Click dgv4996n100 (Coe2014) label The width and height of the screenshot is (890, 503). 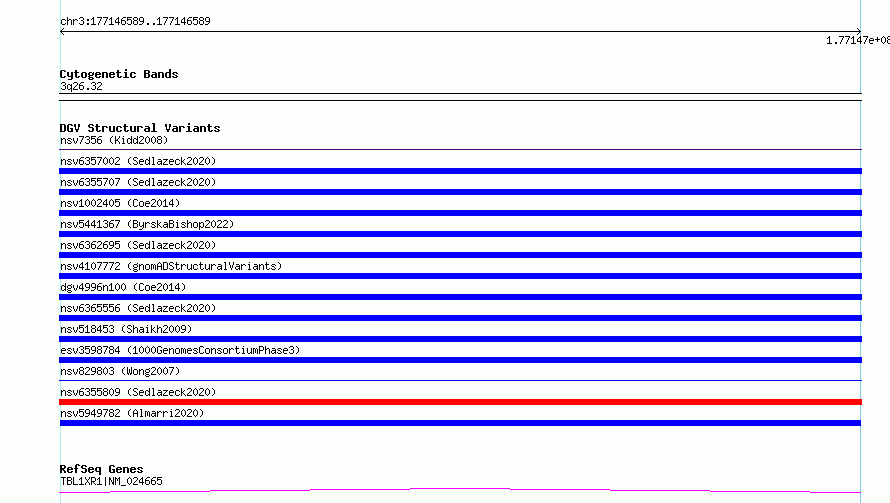coord(123,287)
